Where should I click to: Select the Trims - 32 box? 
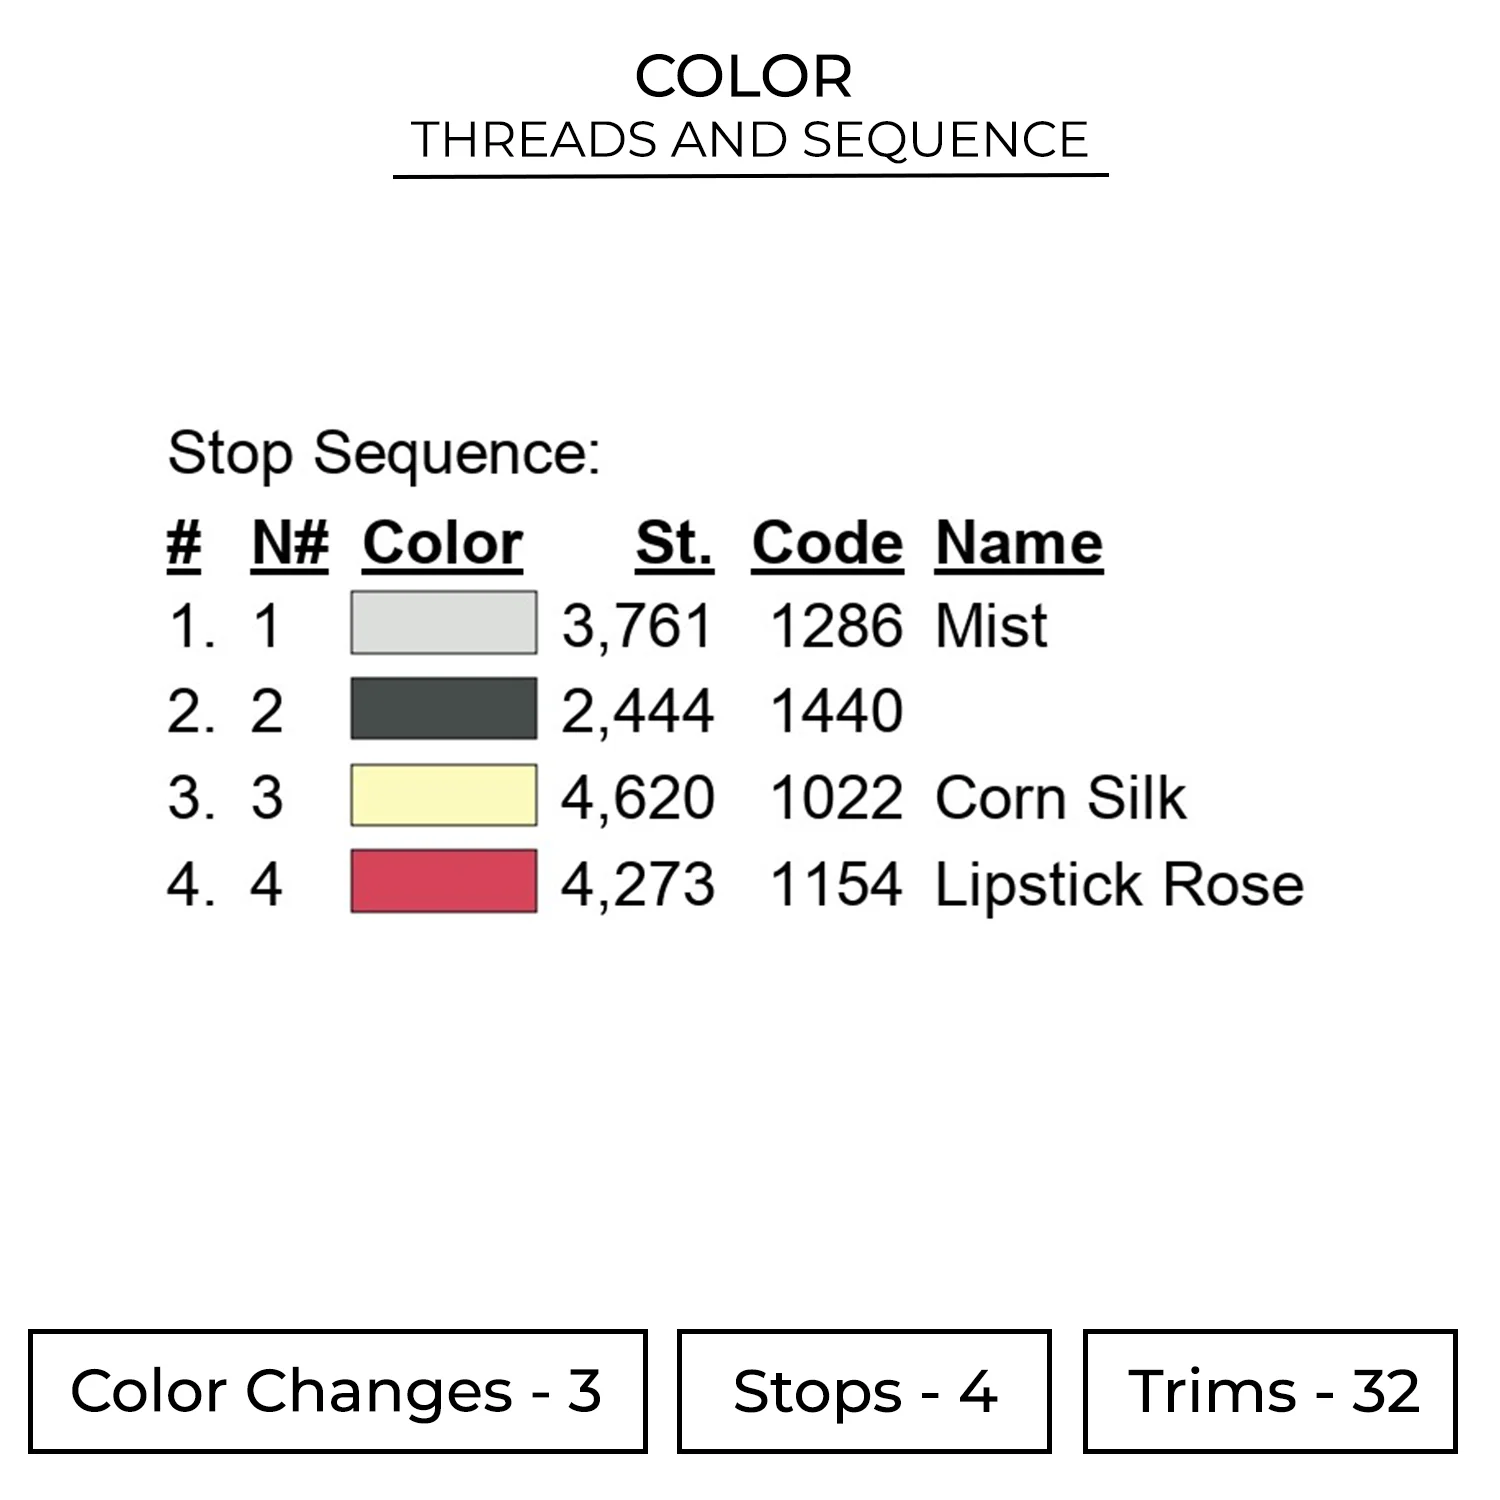pyautogui.click(x=1270, y=1391)
